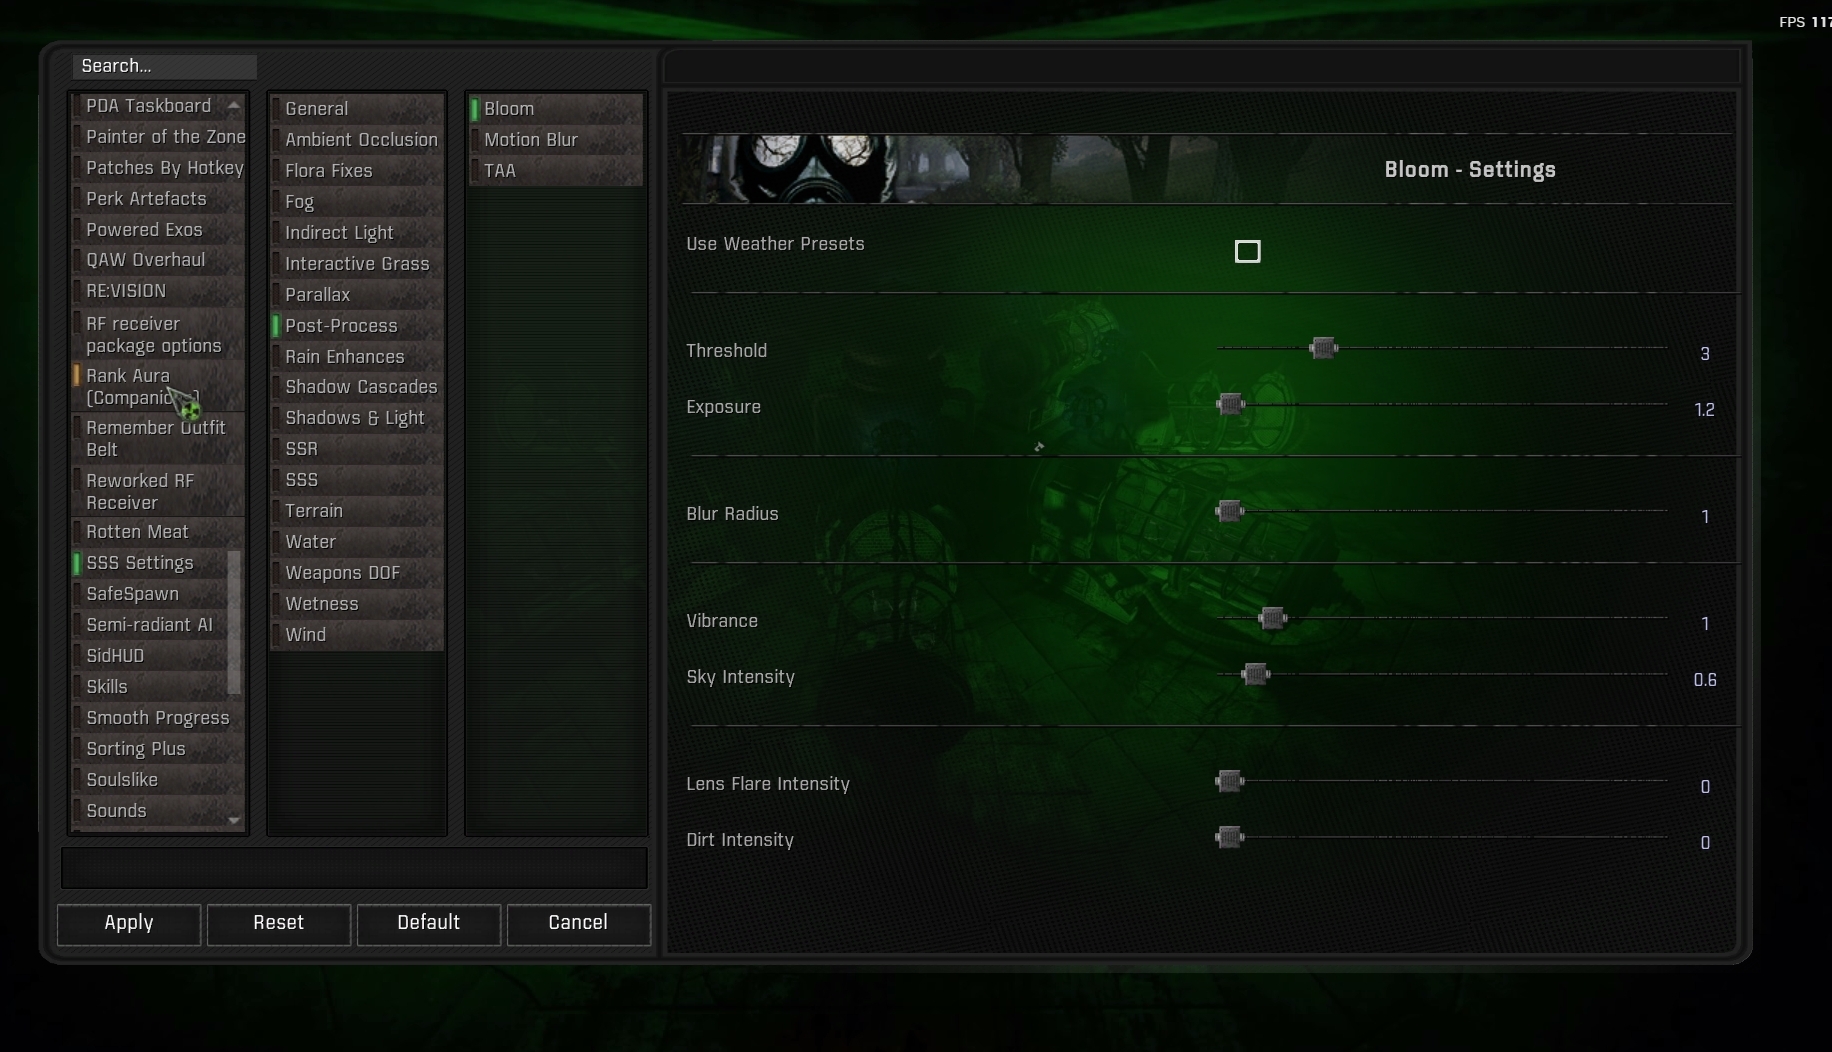The height and width of the screenshot is (1052, 1832).
Task: Click the Default button
Action: (429, 923)
